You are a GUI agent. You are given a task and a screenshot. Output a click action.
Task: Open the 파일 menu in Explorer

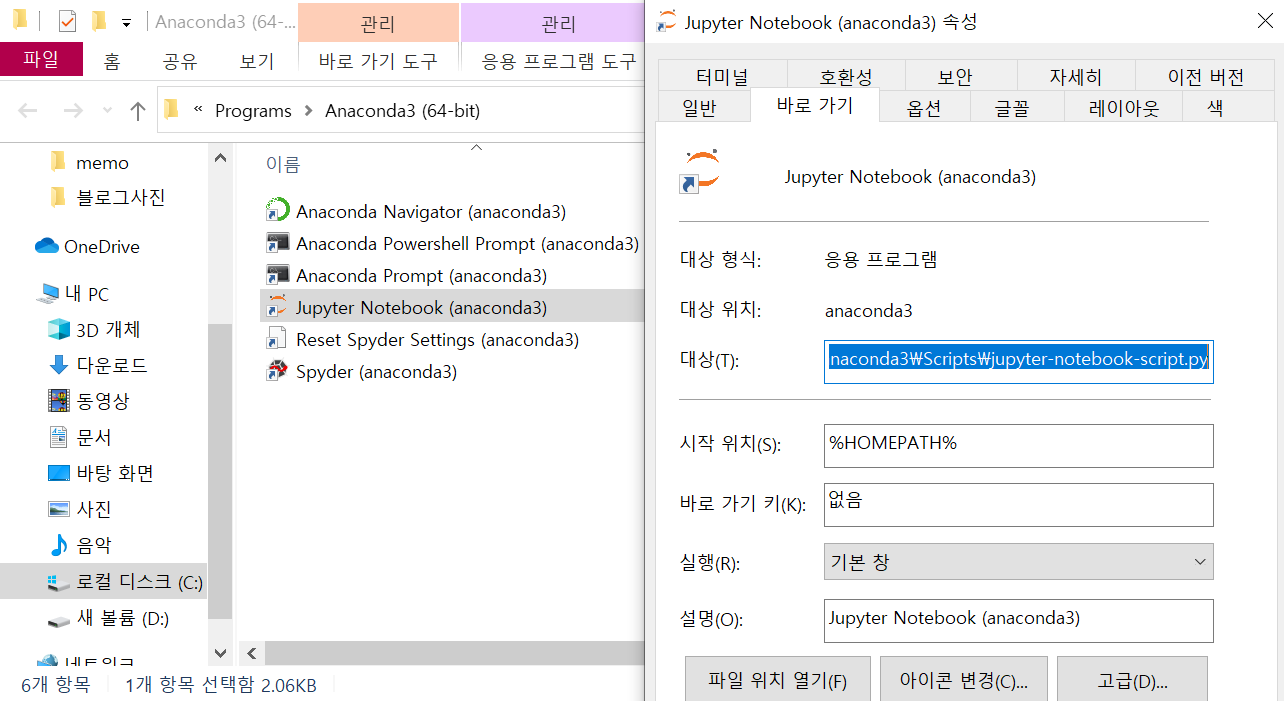tap(41, 60)
